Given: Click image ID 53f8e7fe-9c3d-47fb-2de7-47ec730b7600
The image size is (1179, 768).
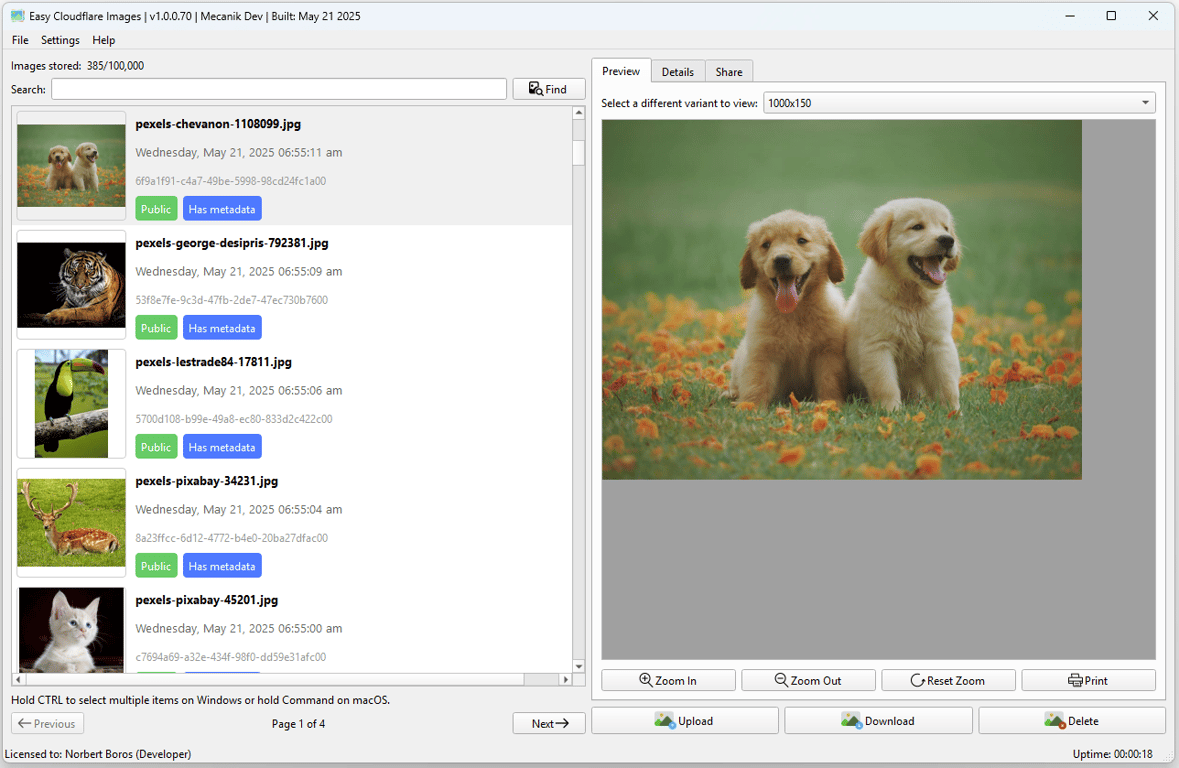Looking at the screenshot, I should (x=232, y=299).
